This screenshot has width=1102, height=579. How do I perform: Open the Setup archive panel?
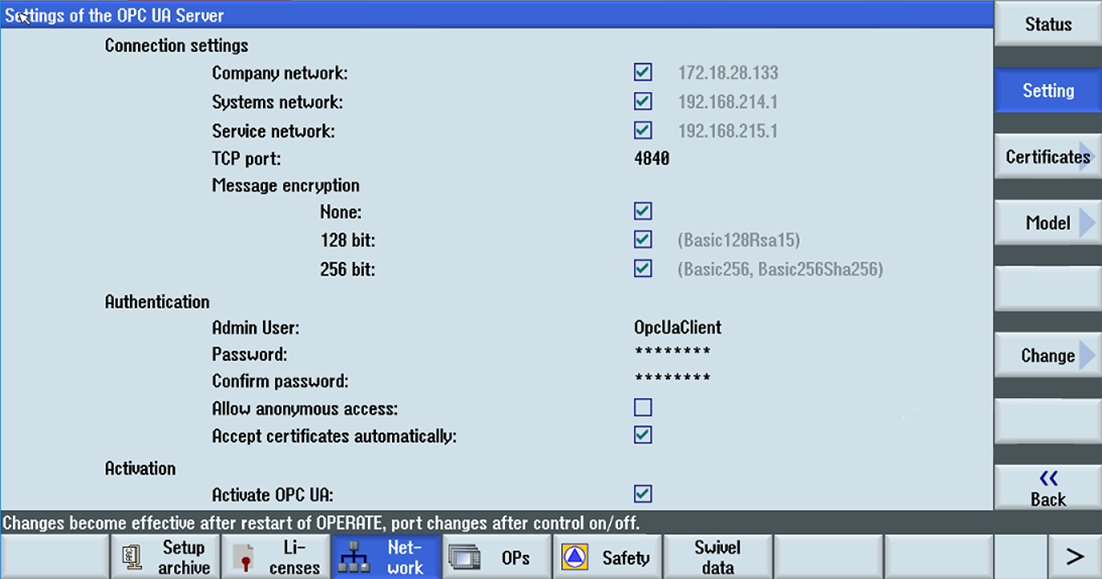coord(165,557)
